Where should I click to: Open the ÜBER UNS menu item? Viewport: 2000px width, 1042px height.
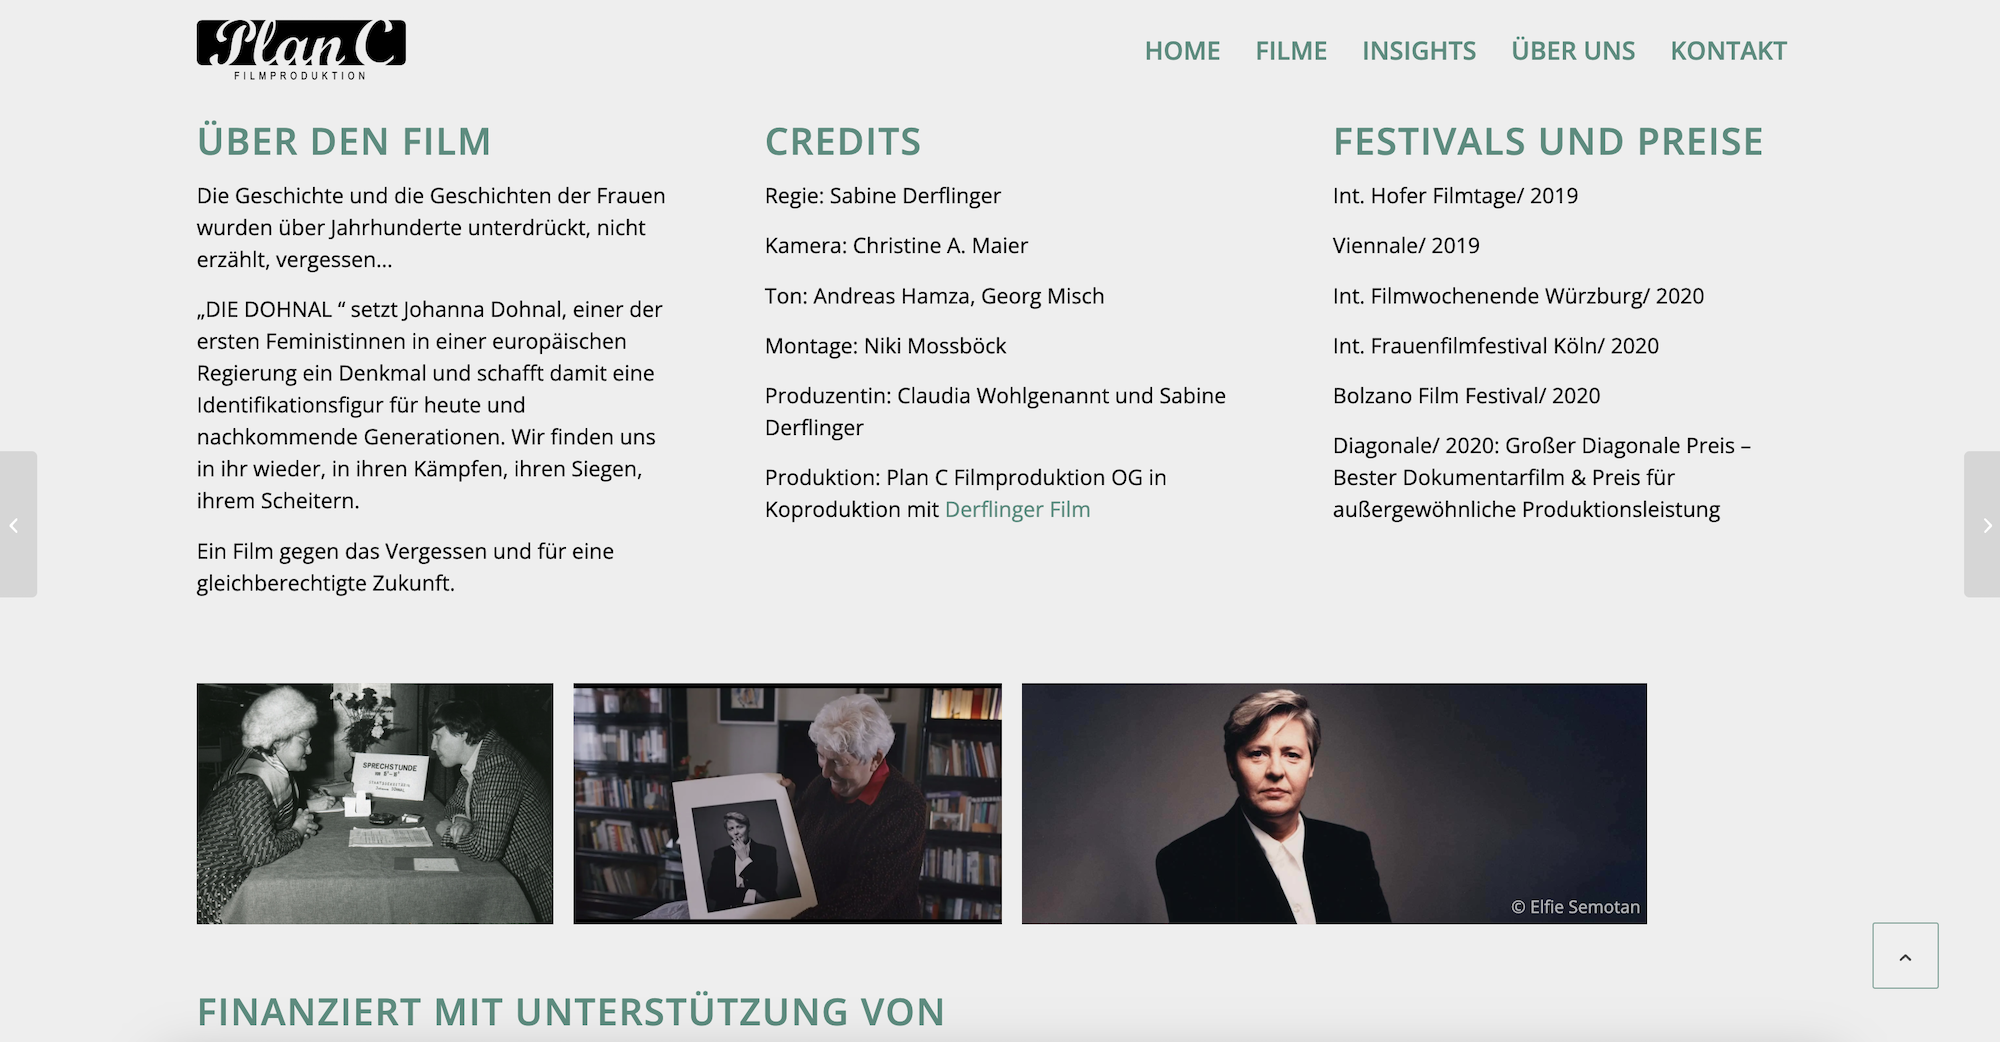click(x=1573, y=51)
